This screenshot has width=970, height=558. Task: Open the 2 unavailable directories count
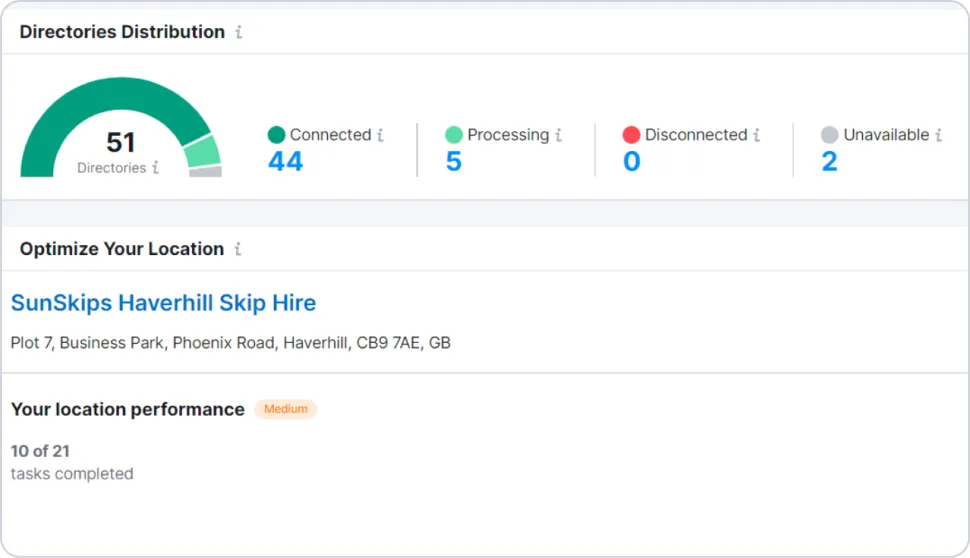pyautogui.click(x=830, y=161)
